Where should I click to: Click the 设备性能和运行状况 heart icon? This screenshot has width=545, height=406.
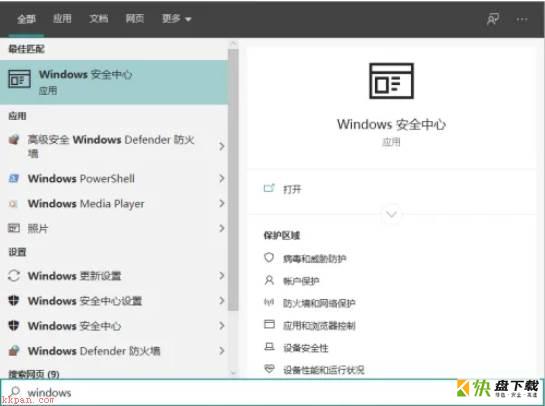click(269, 368)
